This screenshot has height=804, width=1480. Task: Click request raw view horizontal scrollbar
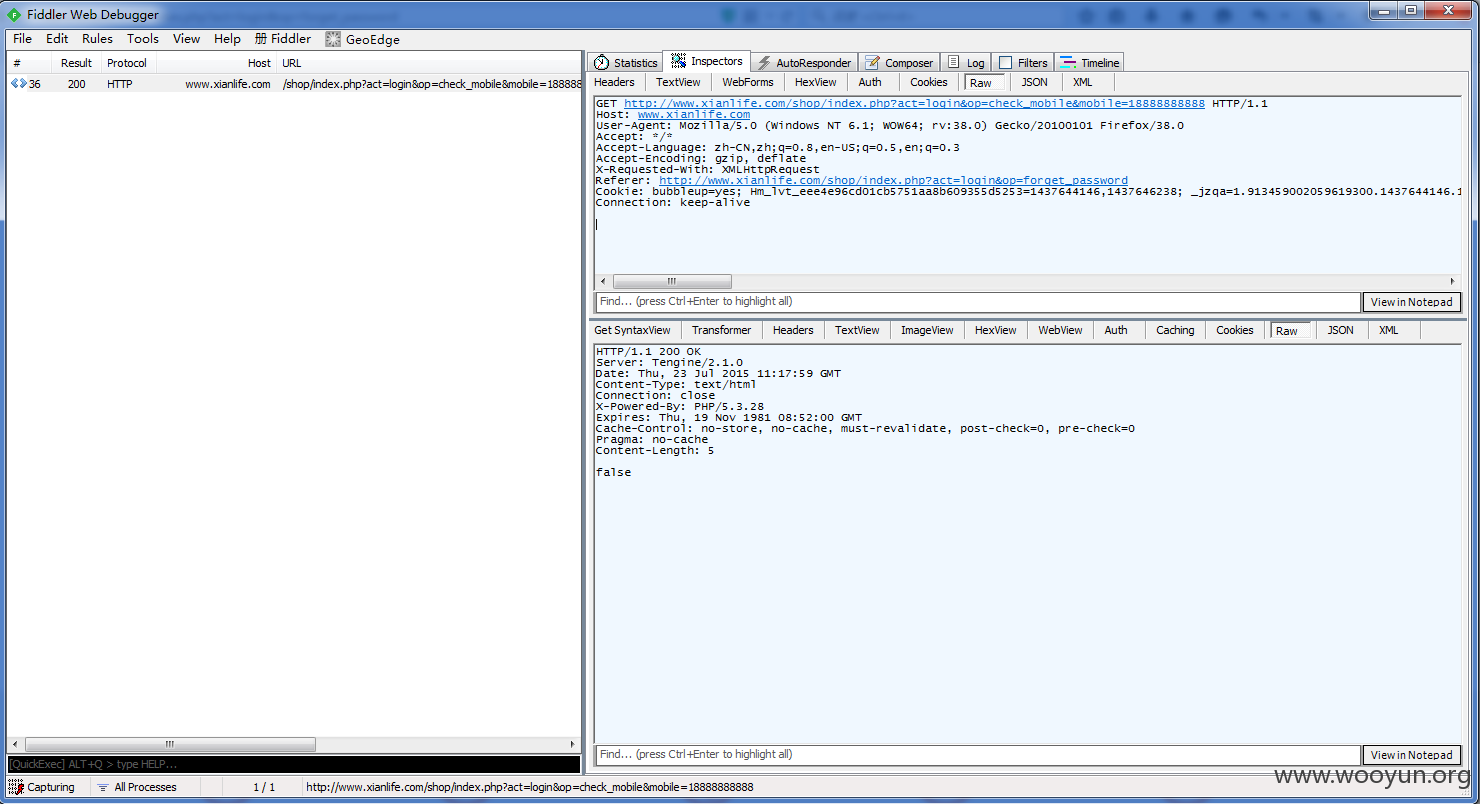pyautogui.click(x=672, y=281)
